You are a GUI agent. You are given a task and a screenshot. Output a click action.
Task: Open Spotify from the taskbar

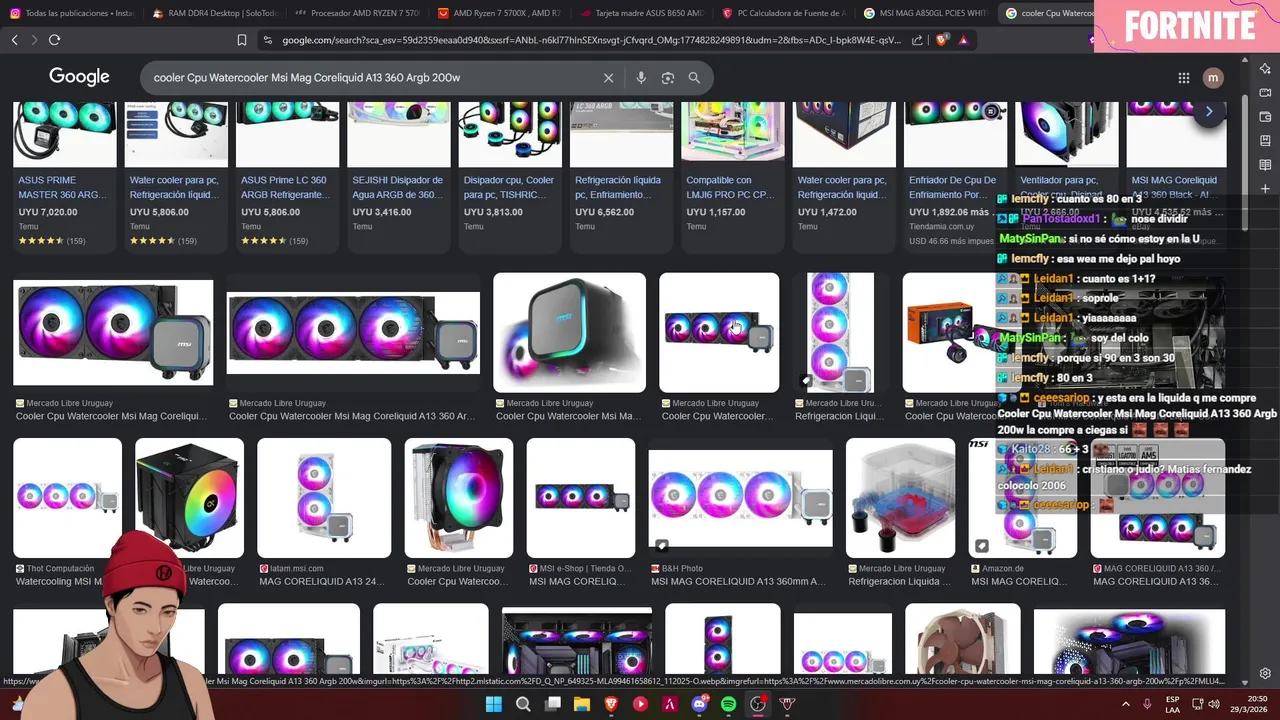[729, 704]
